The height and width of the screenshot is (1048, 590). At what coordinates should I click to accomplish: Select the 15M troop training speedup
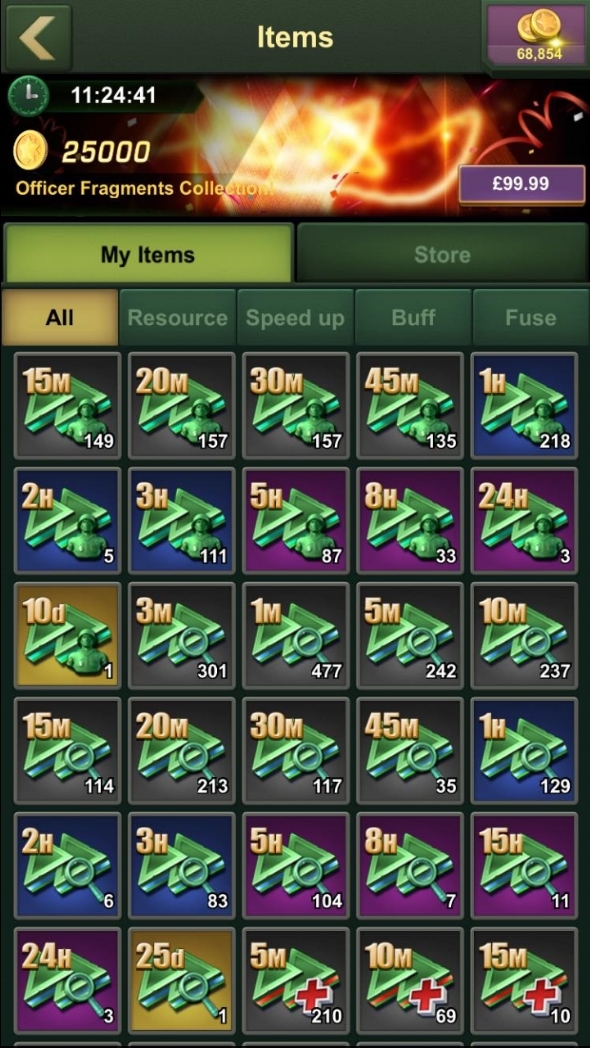[67, 406]
